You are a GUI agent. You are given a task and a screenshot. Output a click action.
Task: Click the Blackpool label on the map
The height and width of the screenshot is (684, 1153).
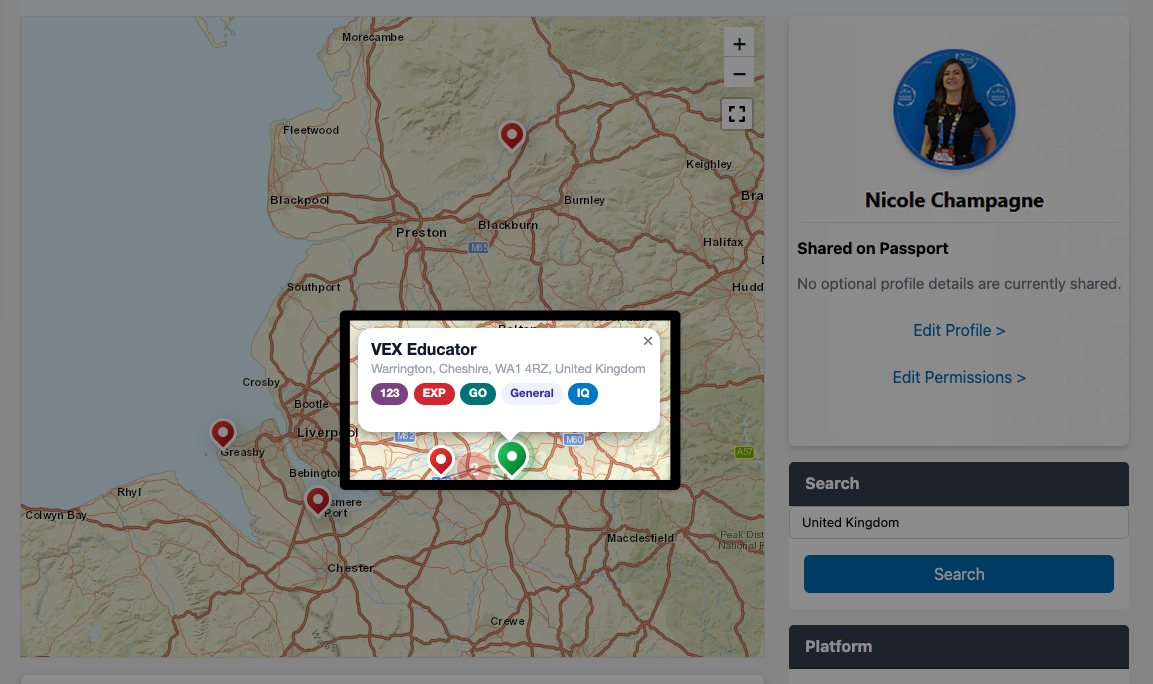tap(299, 200)
